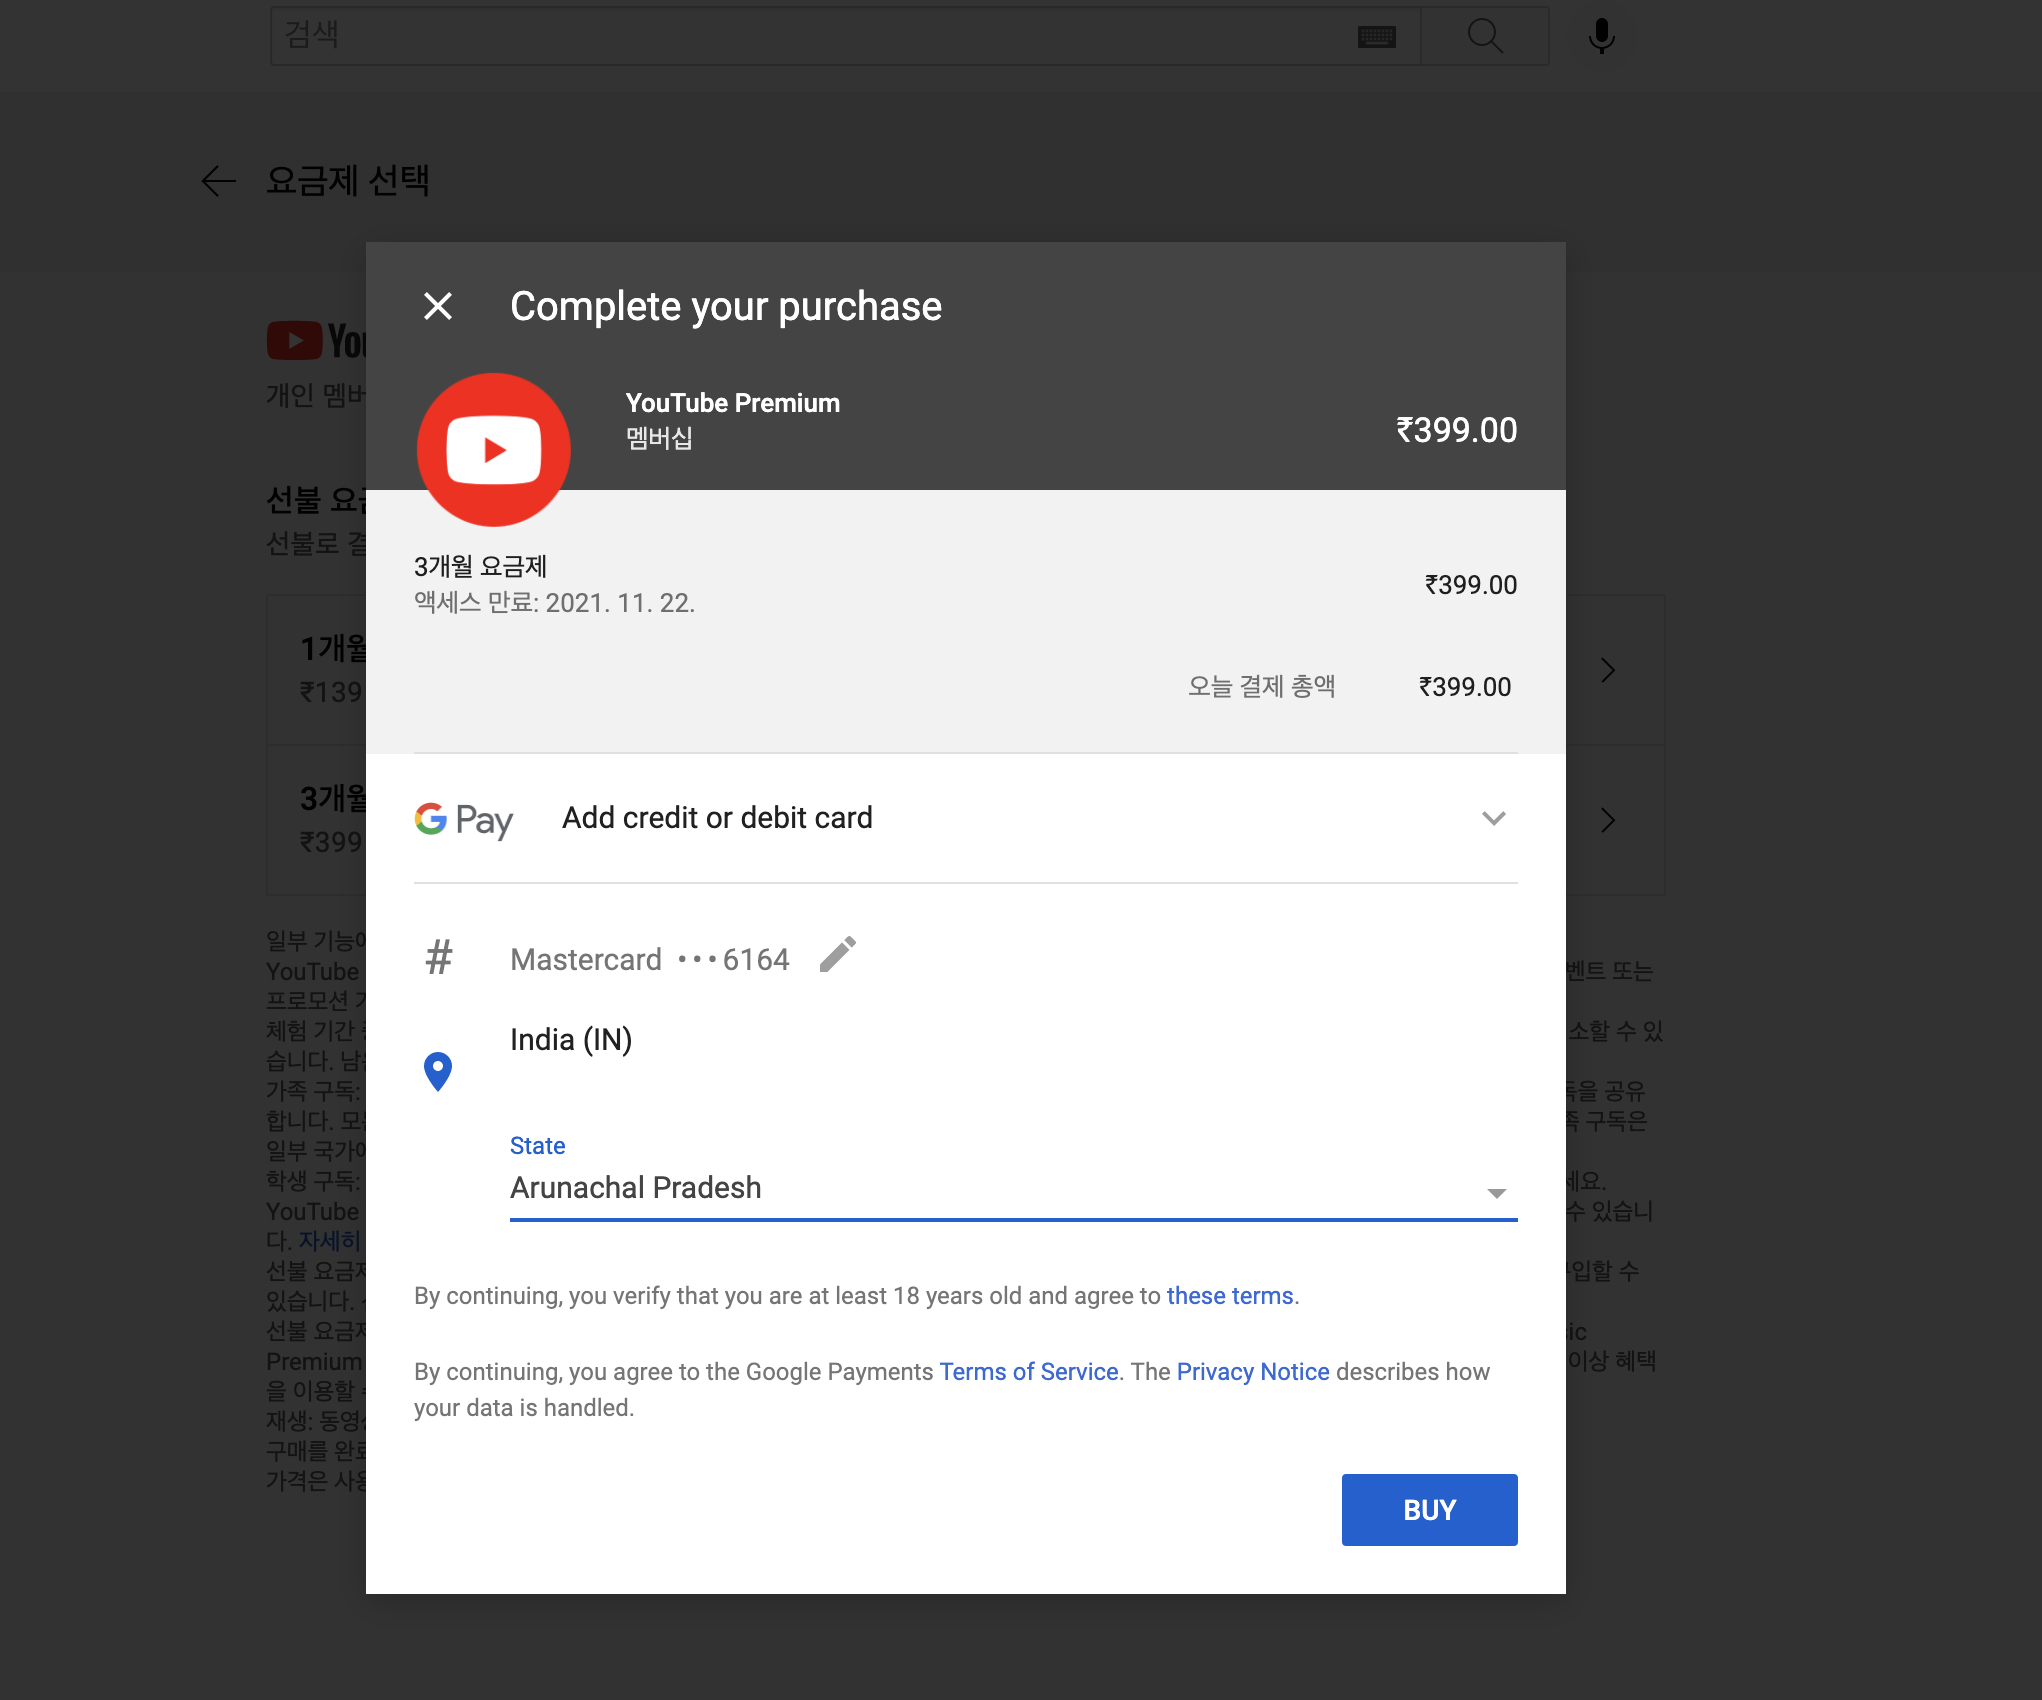Screen dimensions: 2042x1700
Task: Open the 'these terms' link
Action: point(1230,1296)
